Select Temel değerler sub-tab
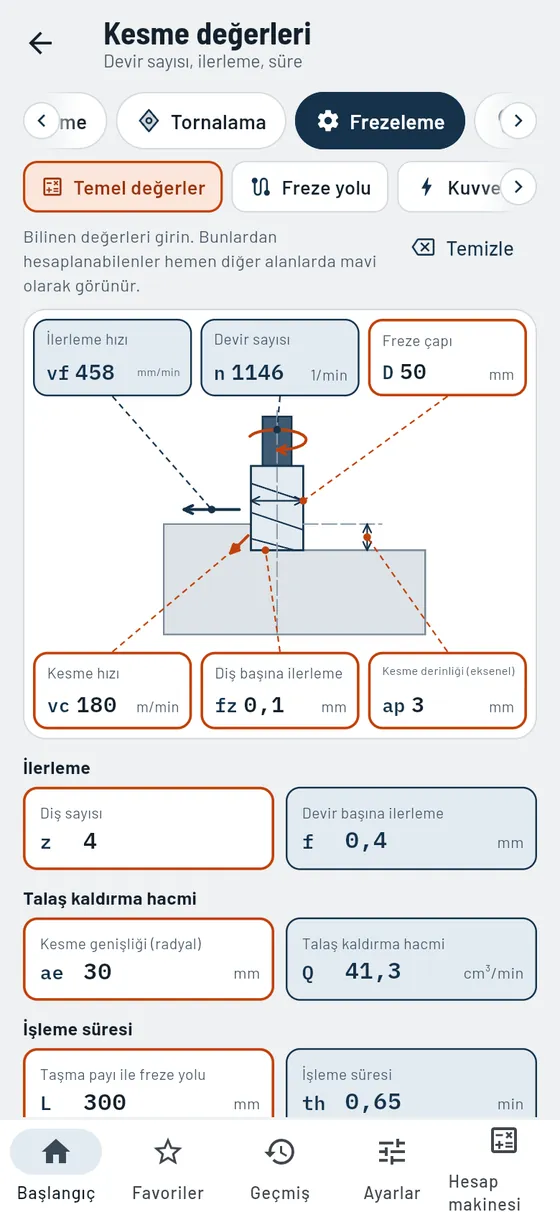The image size is (560, 1212). [x=123, y=187]
